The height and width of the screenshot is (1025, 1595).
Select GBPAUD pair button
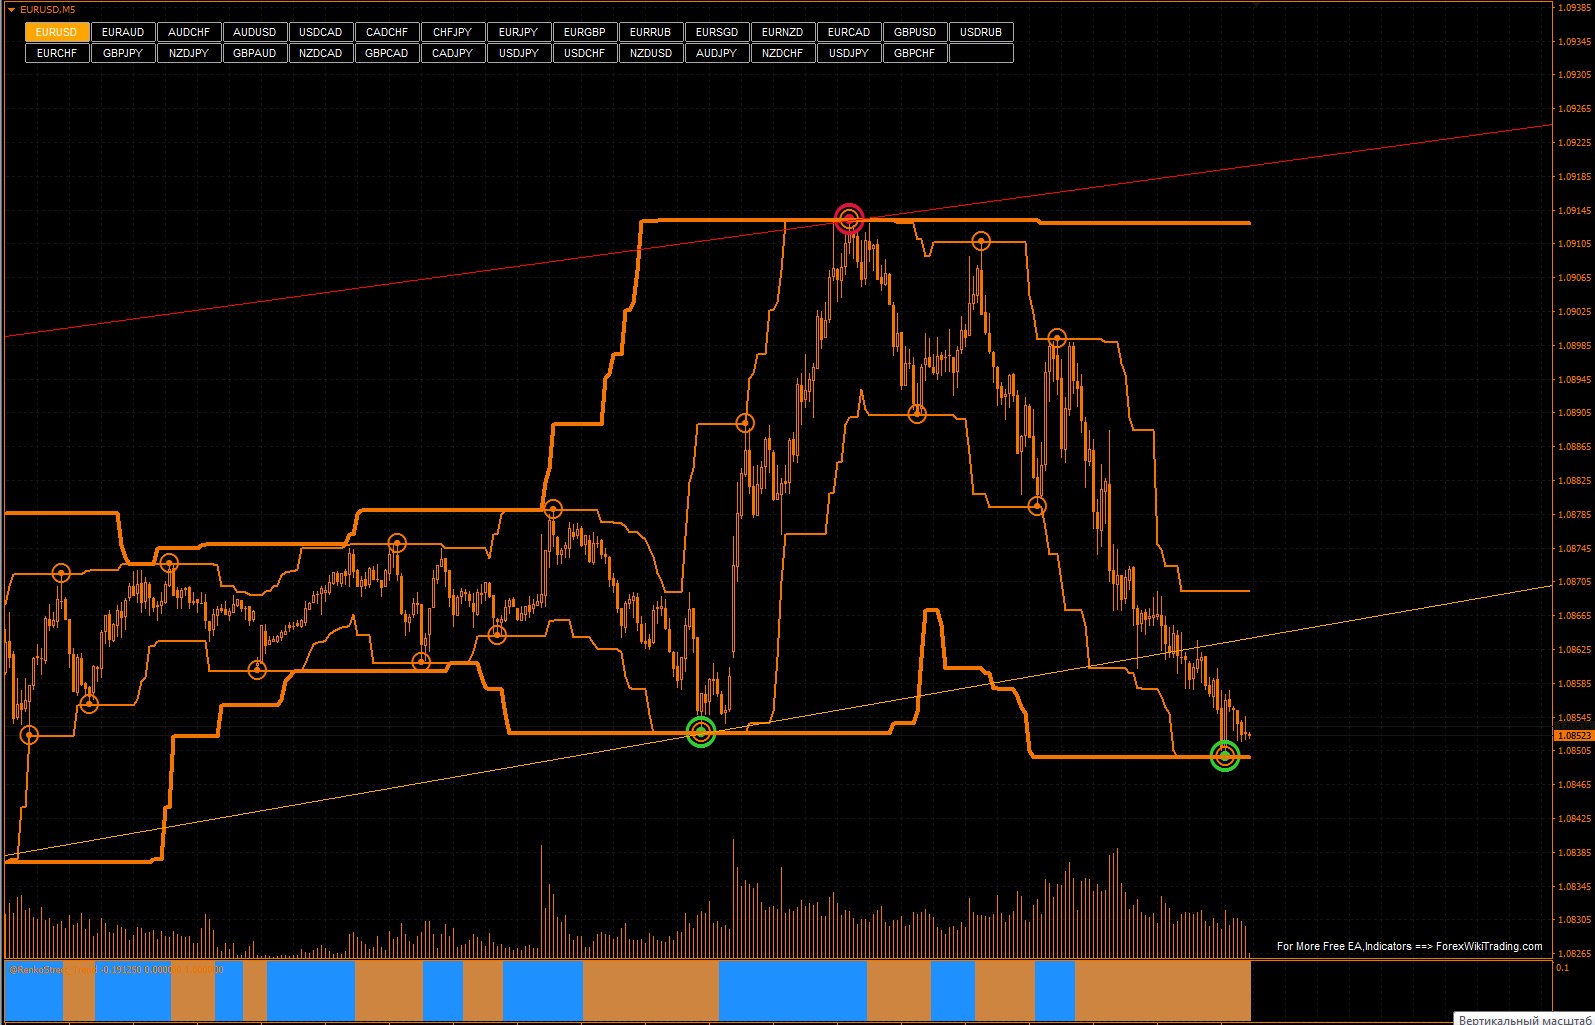click(254, 53)
